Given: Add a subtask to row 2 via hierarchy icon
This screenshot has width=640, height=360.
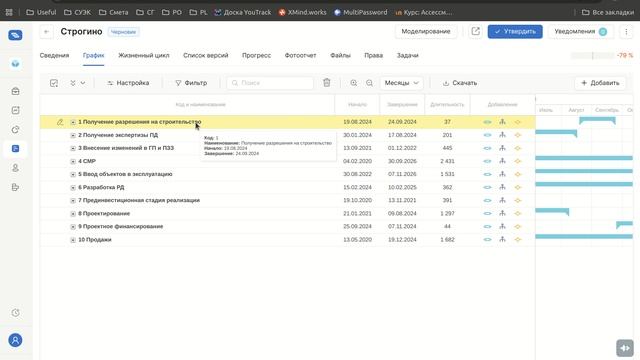Looking at the screenshot, I should tap(502, 135).
